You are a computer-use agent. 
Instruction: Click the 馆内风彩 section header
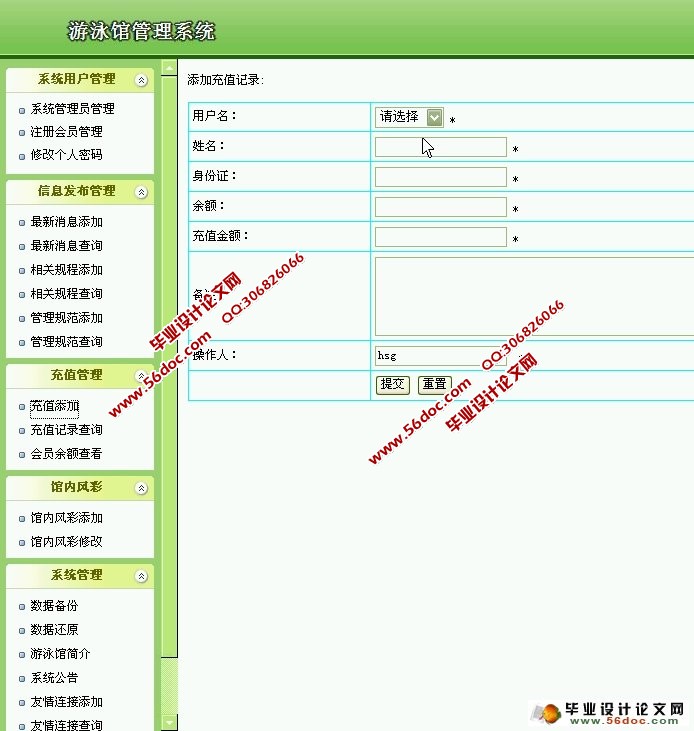click(x=80, y=488)
